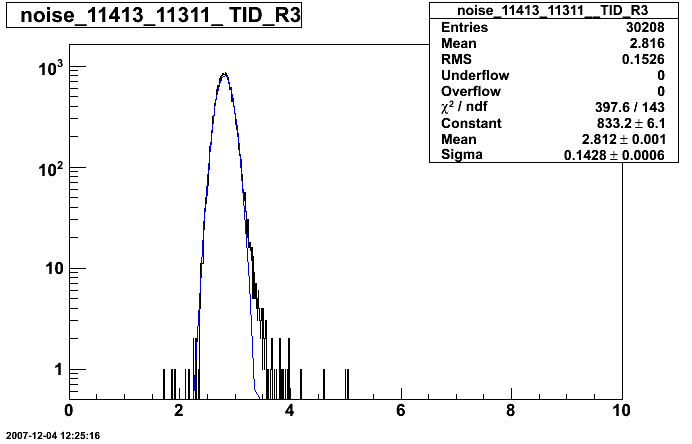Click the x-axis label 6
The height and width of the screenshot is (444, 692).
(400, 410)
